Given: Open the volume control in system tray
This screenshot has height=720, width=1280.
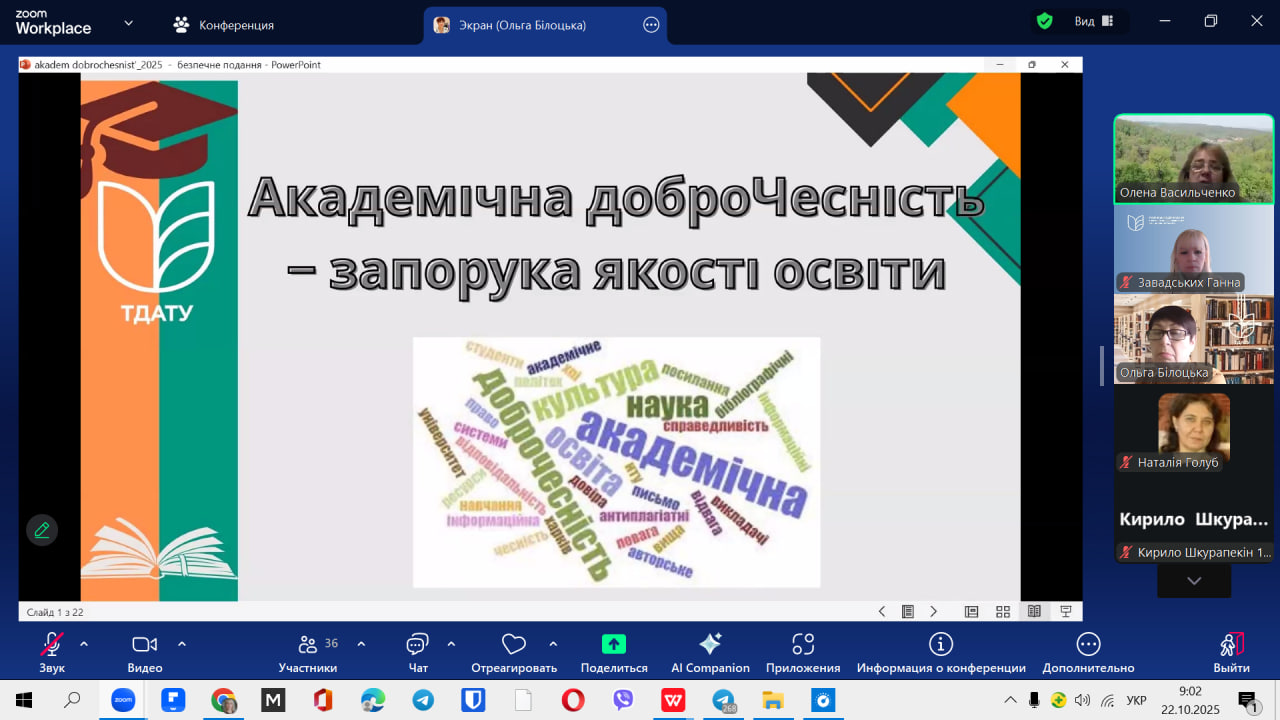Looking at the screenshot, I should pyautogui.click(x=1082, y=700).
